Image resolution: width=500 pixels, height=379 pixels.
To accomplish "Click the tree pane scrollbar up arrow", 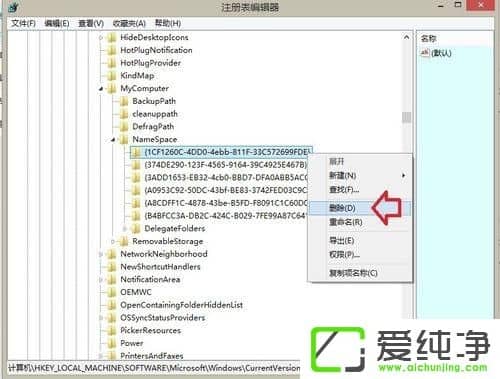I will 406,37.
